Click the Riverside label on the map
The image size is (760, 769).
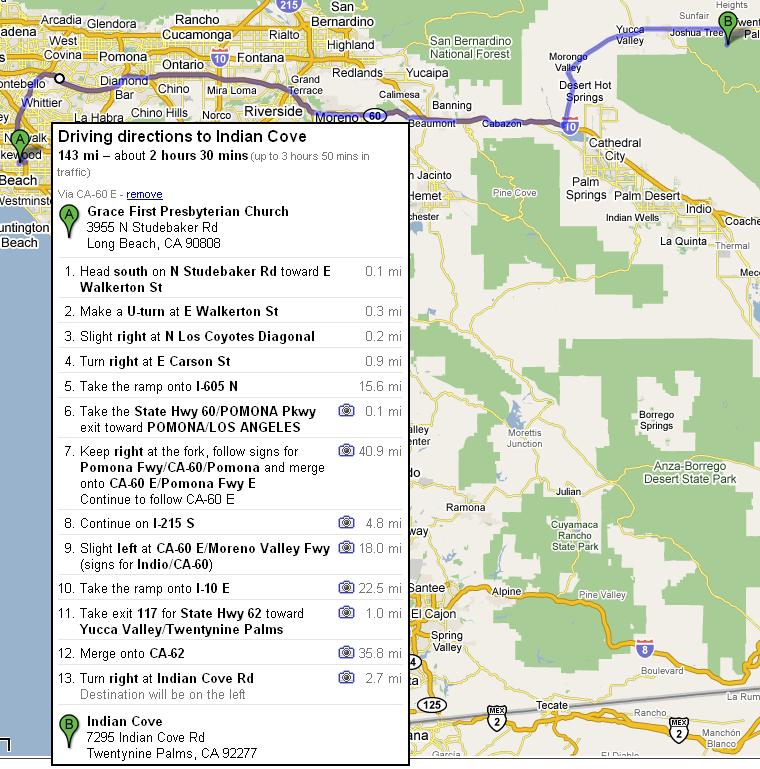pos(273,111)
